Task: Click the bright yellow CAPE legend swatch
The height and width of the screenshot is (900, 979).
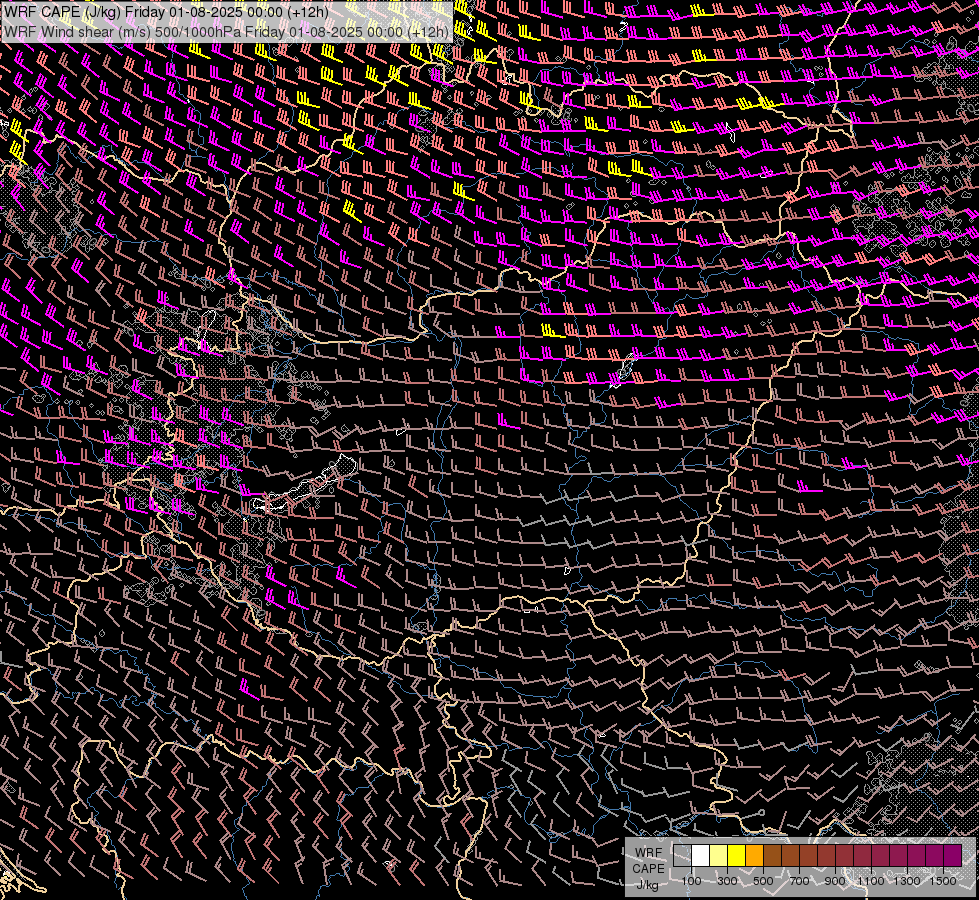Action: 737,856
